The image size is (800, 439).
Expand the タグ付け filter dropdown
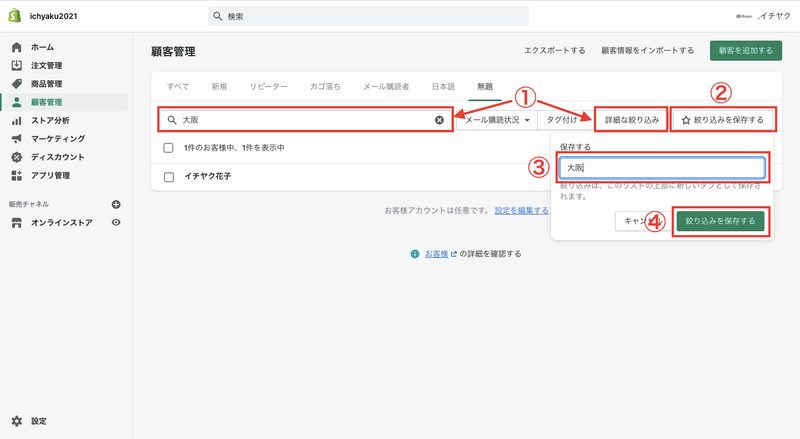tap(565, 120)
